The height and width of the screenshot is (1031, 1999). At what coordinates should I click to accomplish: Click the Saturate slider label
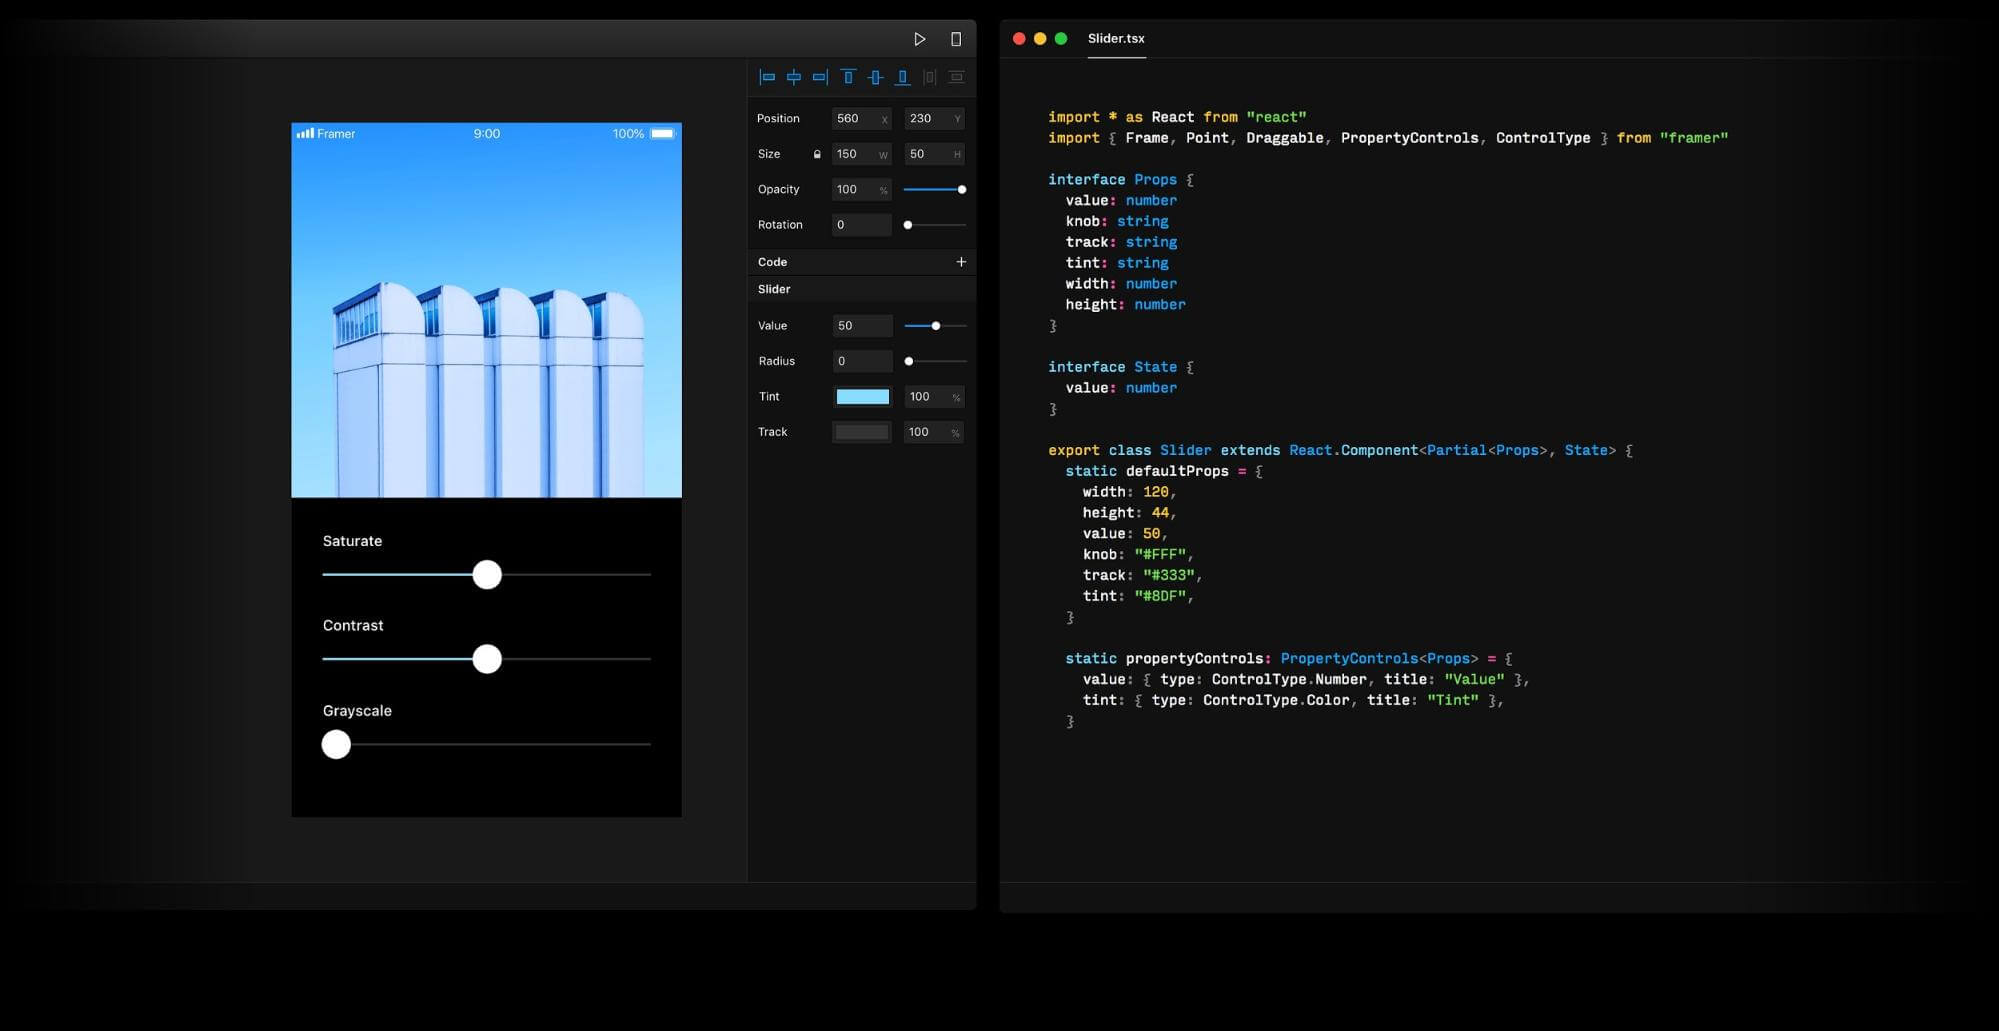352,540
